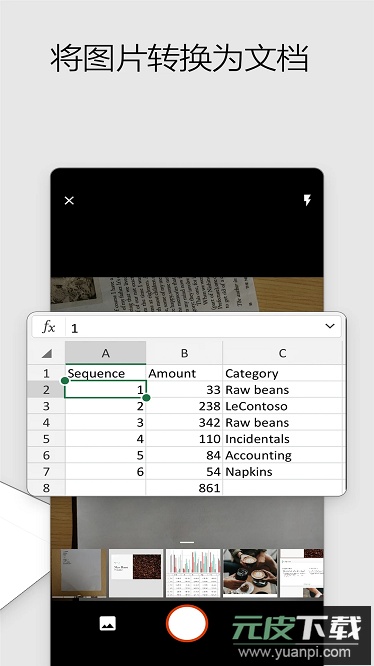
Task: Click sequence cell with value 3
Action: (x=106, y=423)
